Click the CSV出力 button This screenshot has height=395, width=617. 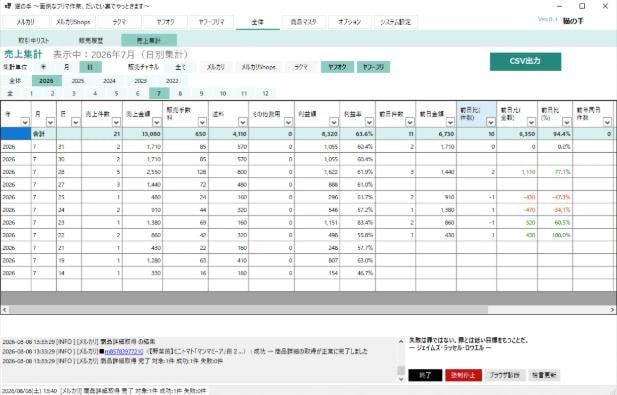[x=525, y=61]
